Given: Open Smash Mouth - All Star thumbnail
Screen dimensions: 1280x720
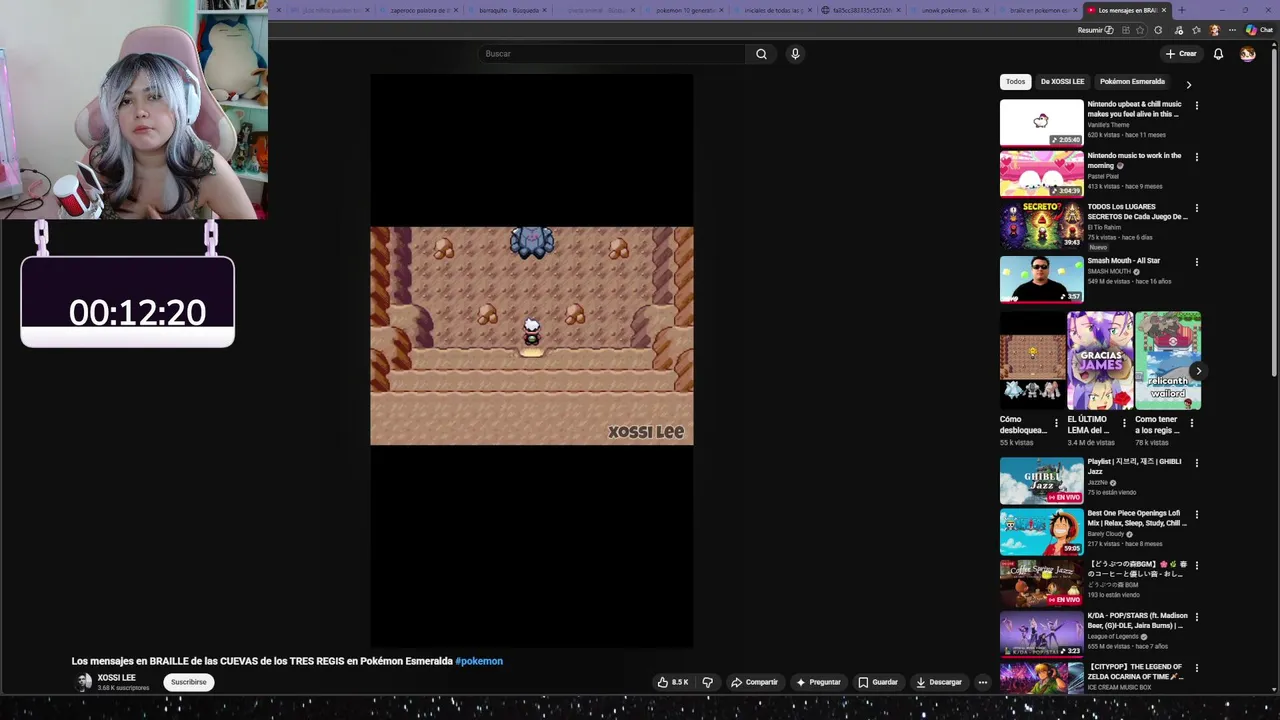Looking at the screenshot, I should coord(1041,279).
